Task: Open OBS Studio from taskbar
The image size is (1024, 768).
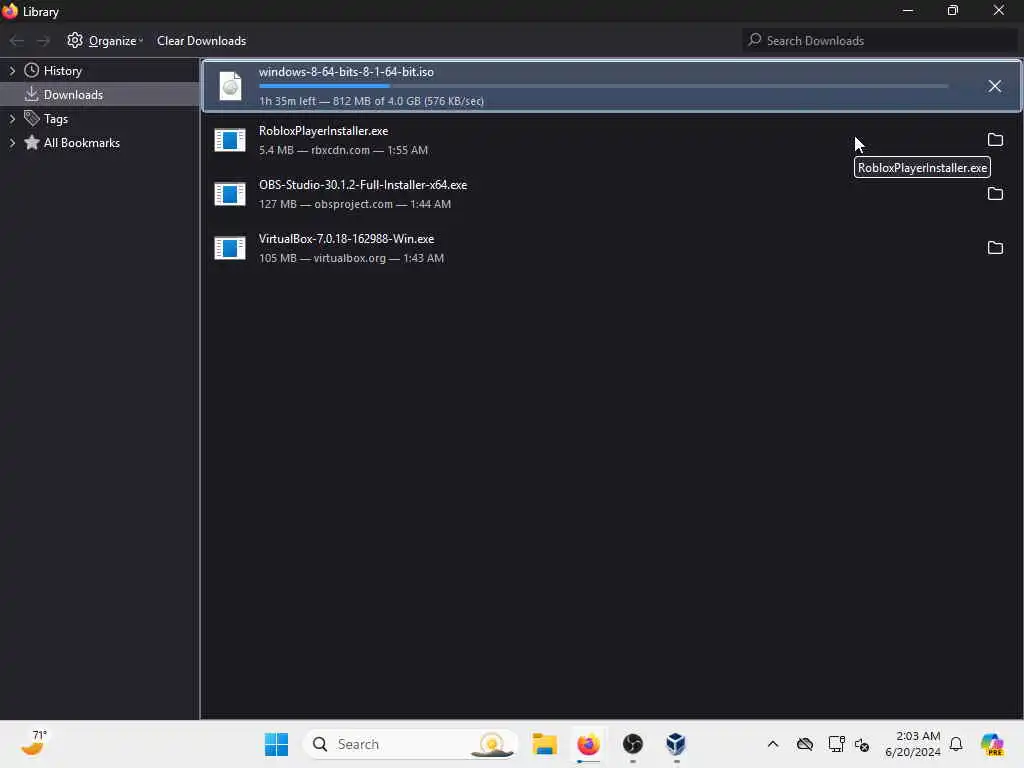Action: point(632,744)
